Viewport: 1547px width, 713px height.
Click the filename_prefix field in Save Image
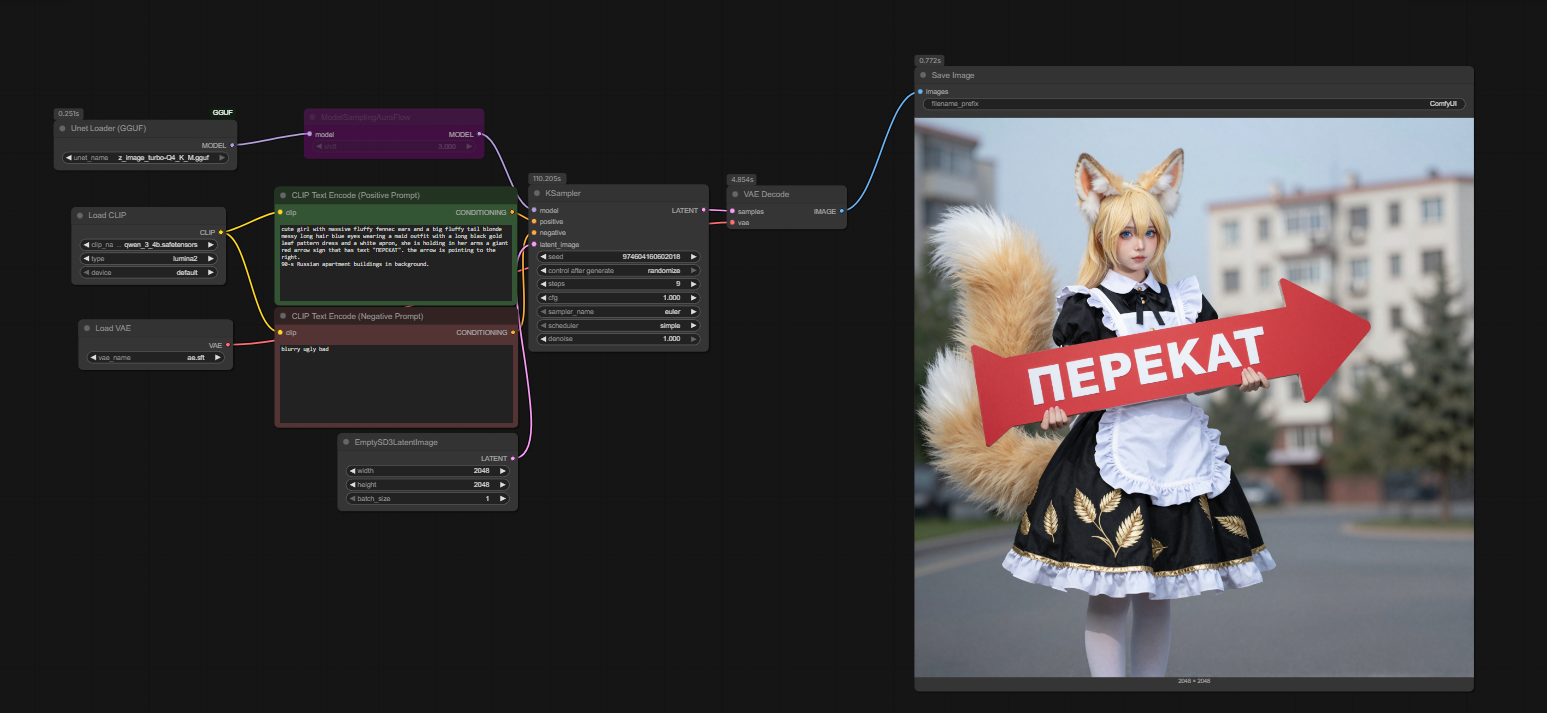pos(1194,104)
